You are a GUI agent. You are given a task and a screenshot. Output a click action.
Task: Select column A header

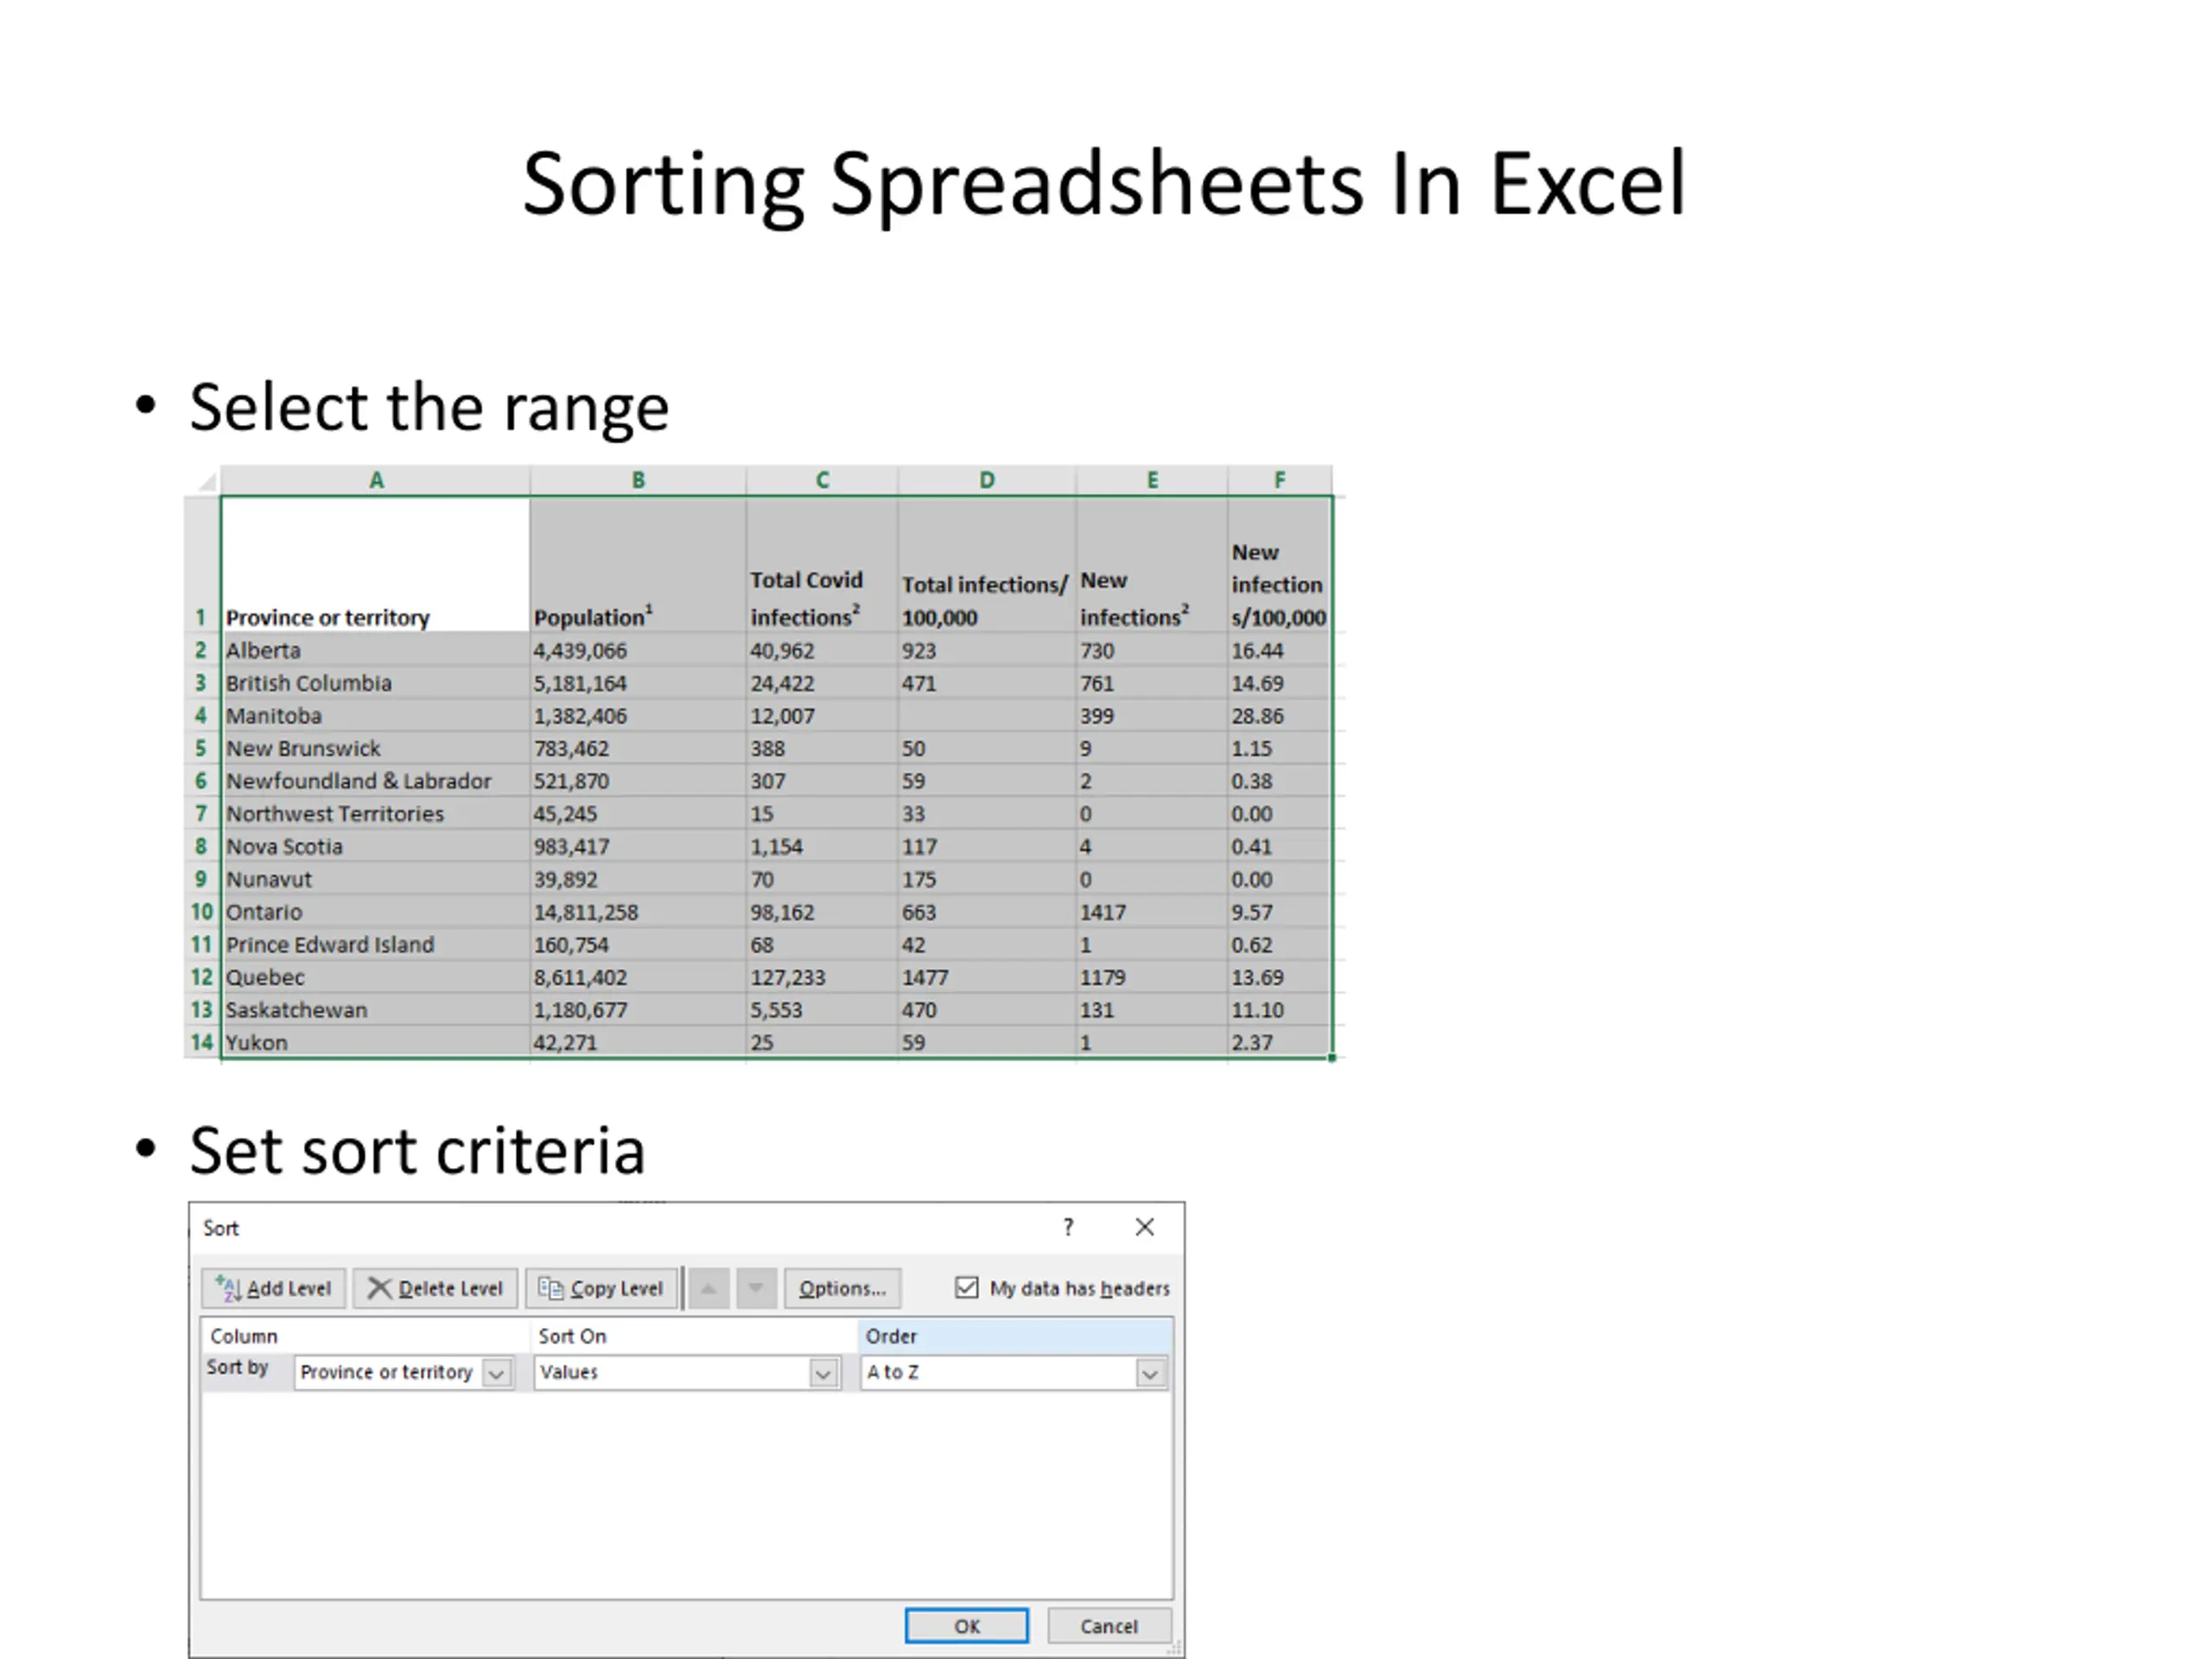(376, 480)
